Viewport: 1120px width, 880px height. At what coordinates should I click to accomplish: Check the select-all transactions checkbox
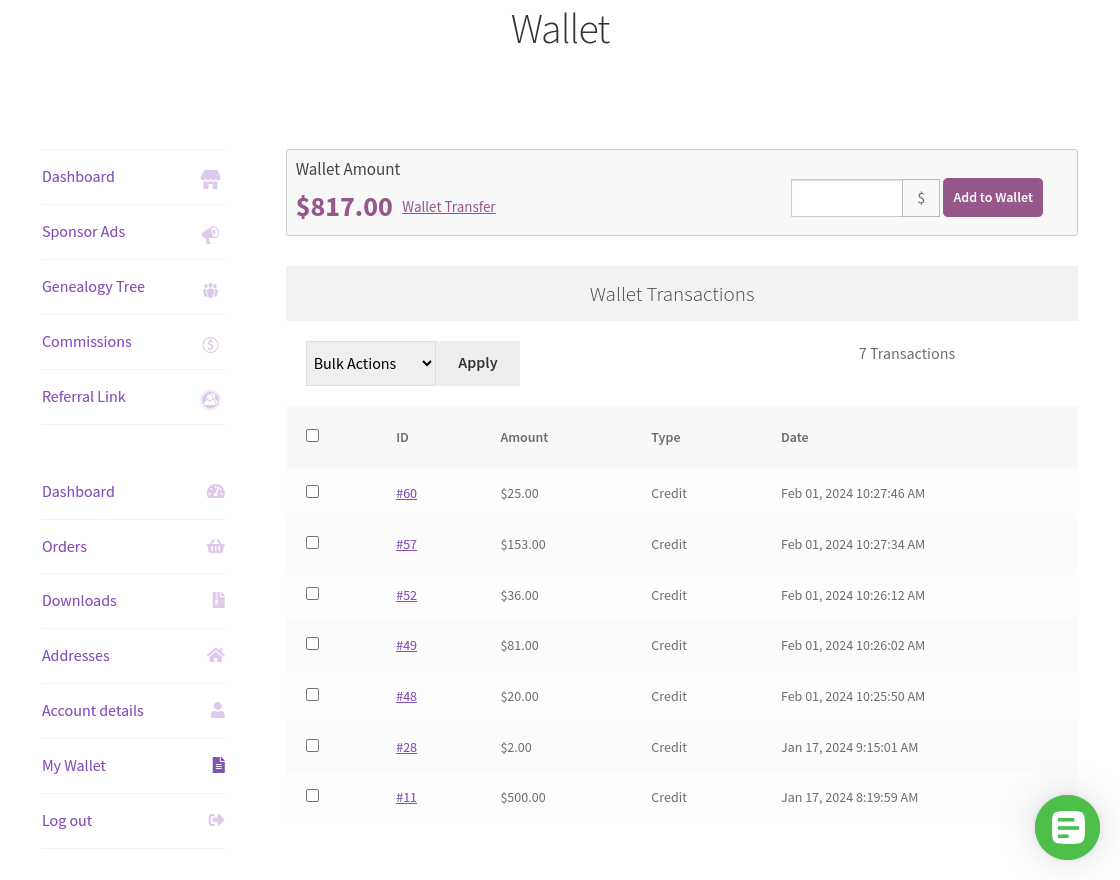coord(312,435)
